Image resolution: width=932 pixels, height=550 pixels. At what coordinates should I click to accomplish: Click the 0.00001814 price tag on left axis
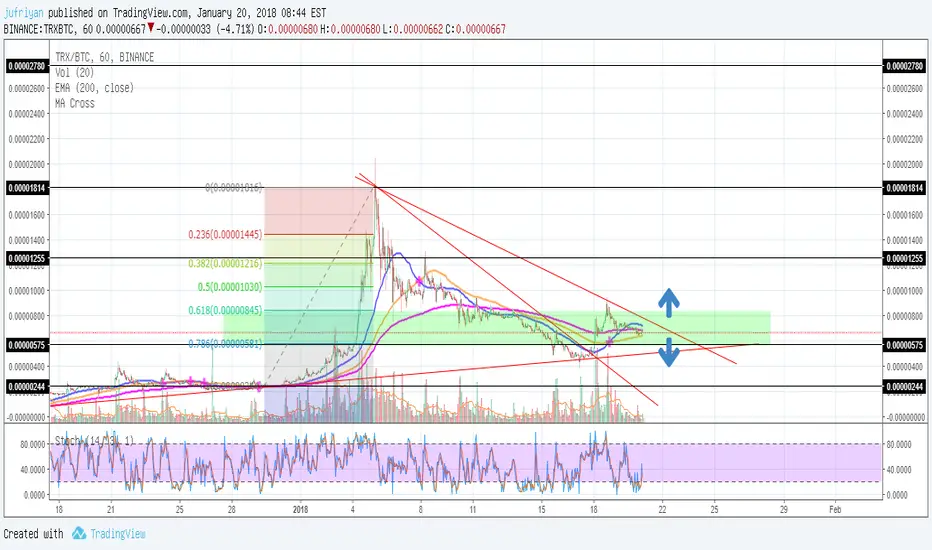pos(26,188)
